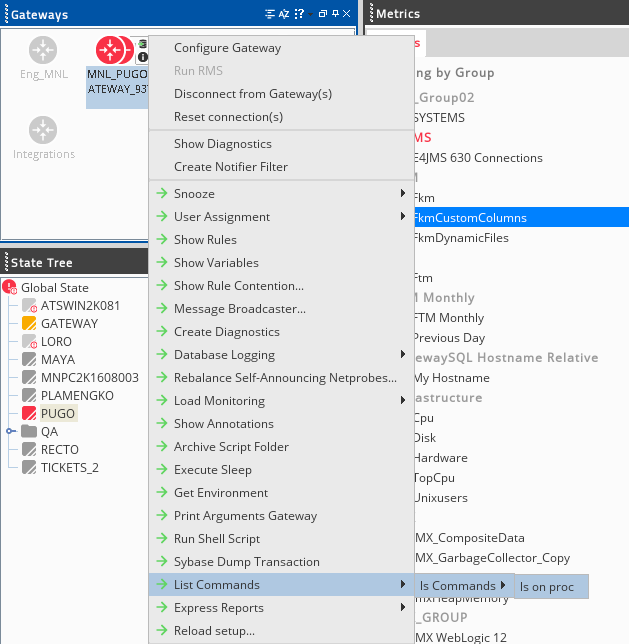Choose Reload setup... from the menu
Screen dimensions: 629x644
(214, 631)
